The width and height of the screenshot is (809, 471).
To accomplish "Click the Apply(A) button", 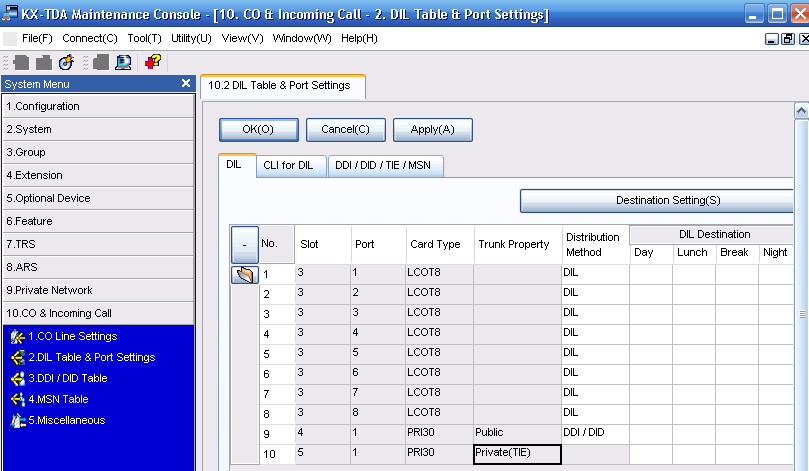I will (433, 129).
